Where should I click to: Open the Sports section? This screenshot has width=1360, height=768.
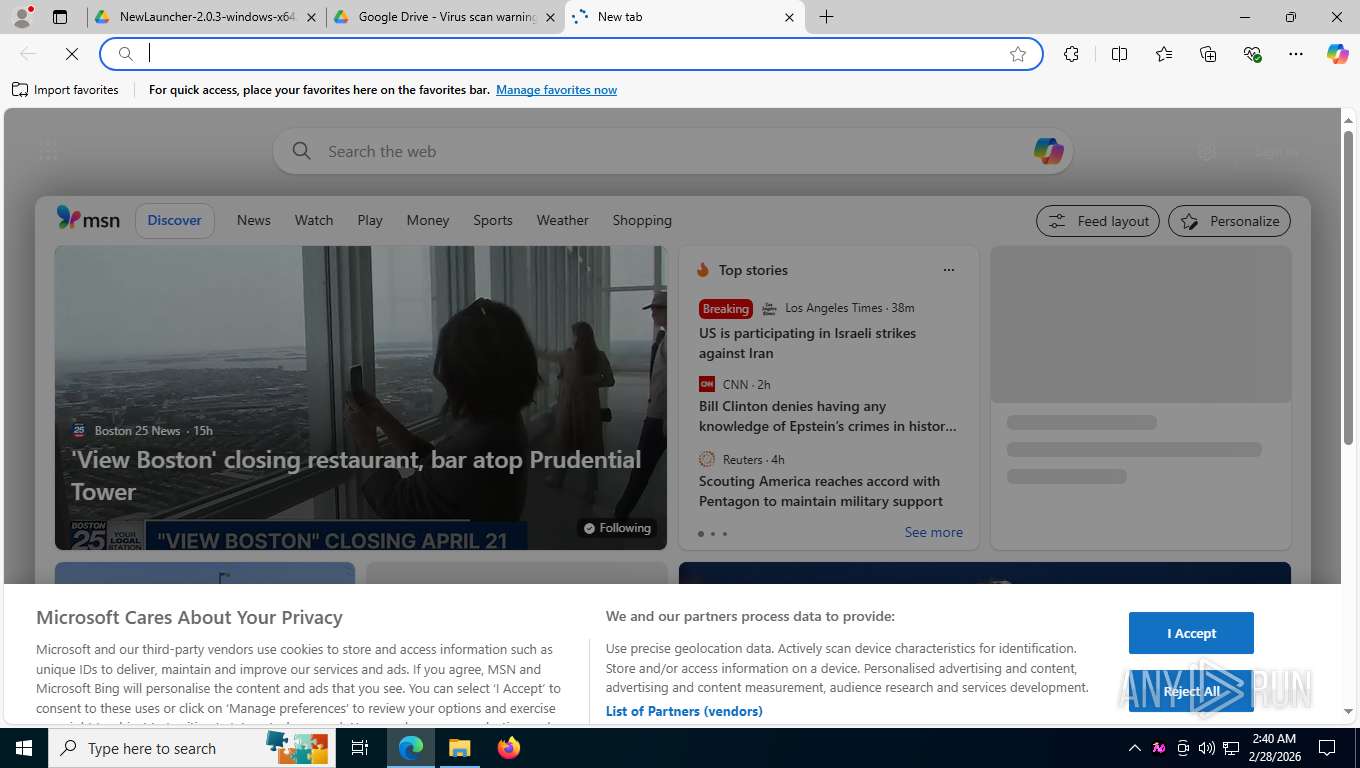point(493,220)
